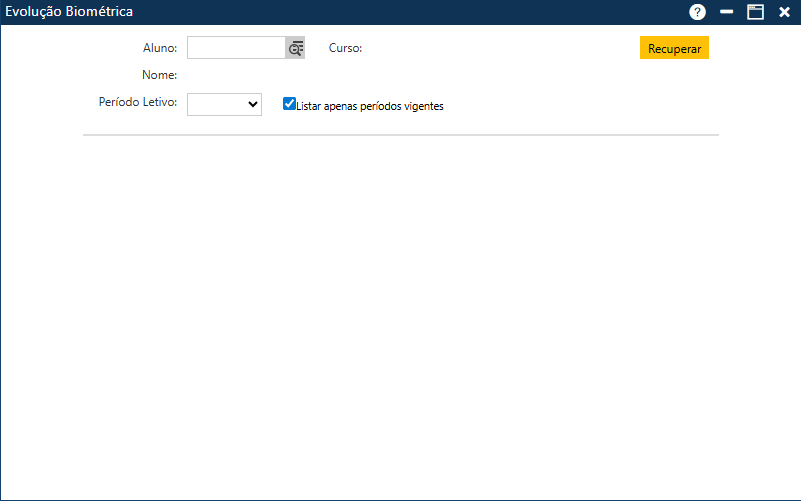801x501 pixels.
Task: Click the horizontal separator line below filters
Action: (400, 134)
